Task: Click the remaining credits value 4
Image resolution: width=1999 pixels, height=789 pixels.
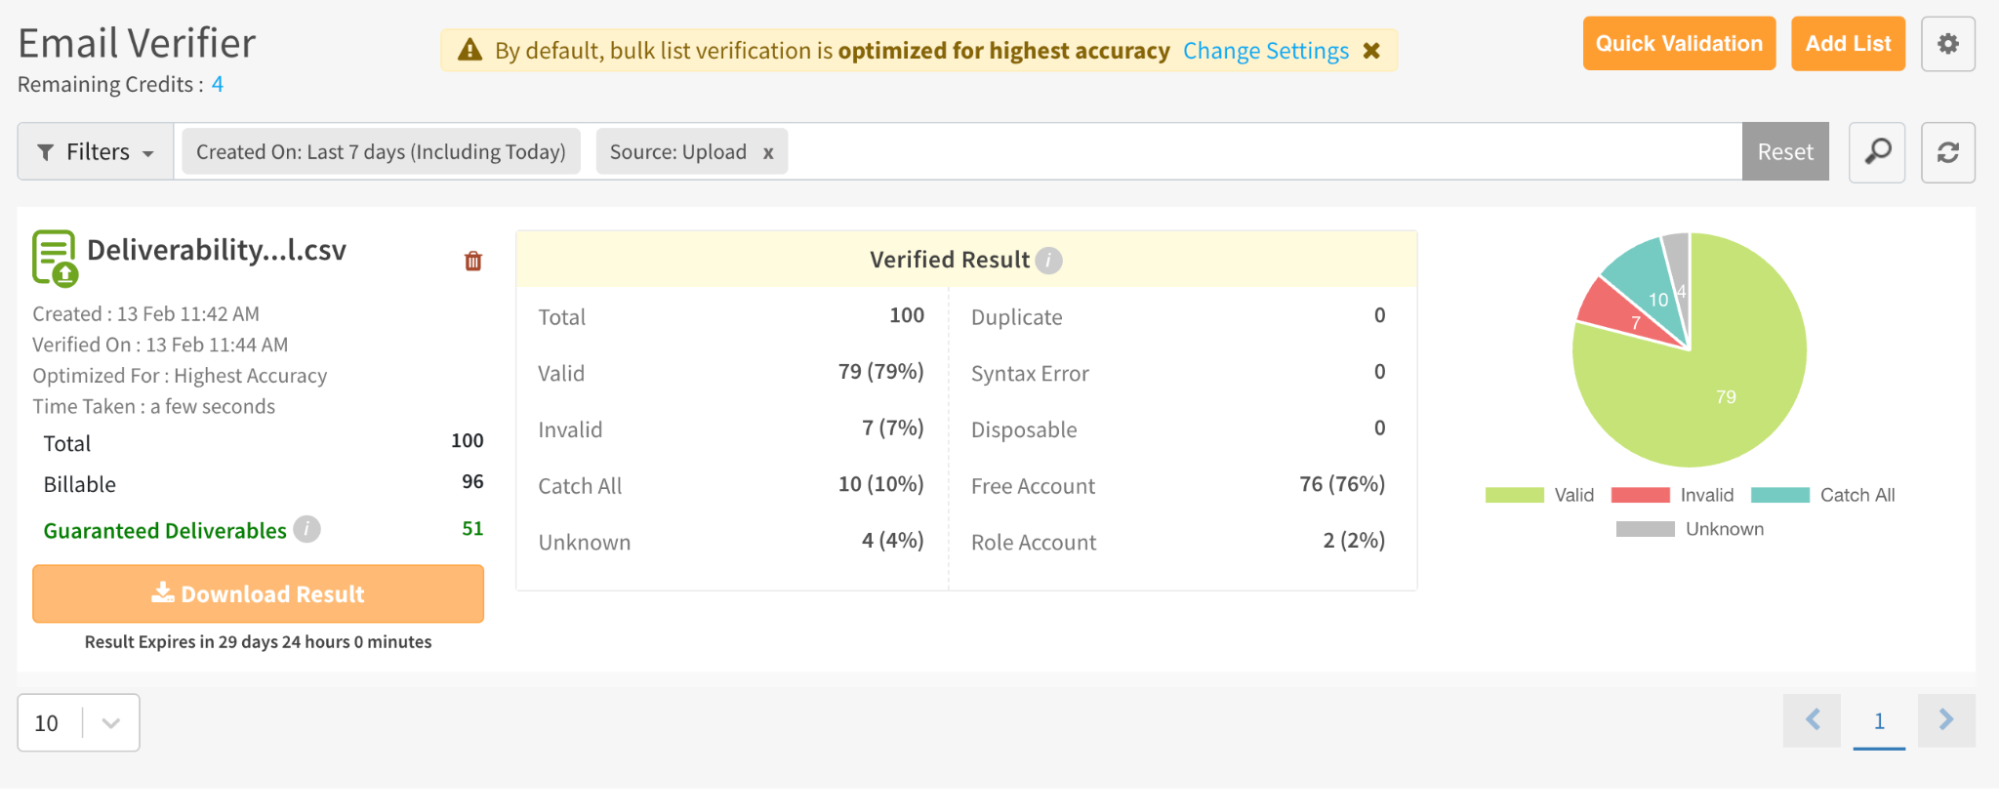Action: pyautogui.click(x=217, y=85)
